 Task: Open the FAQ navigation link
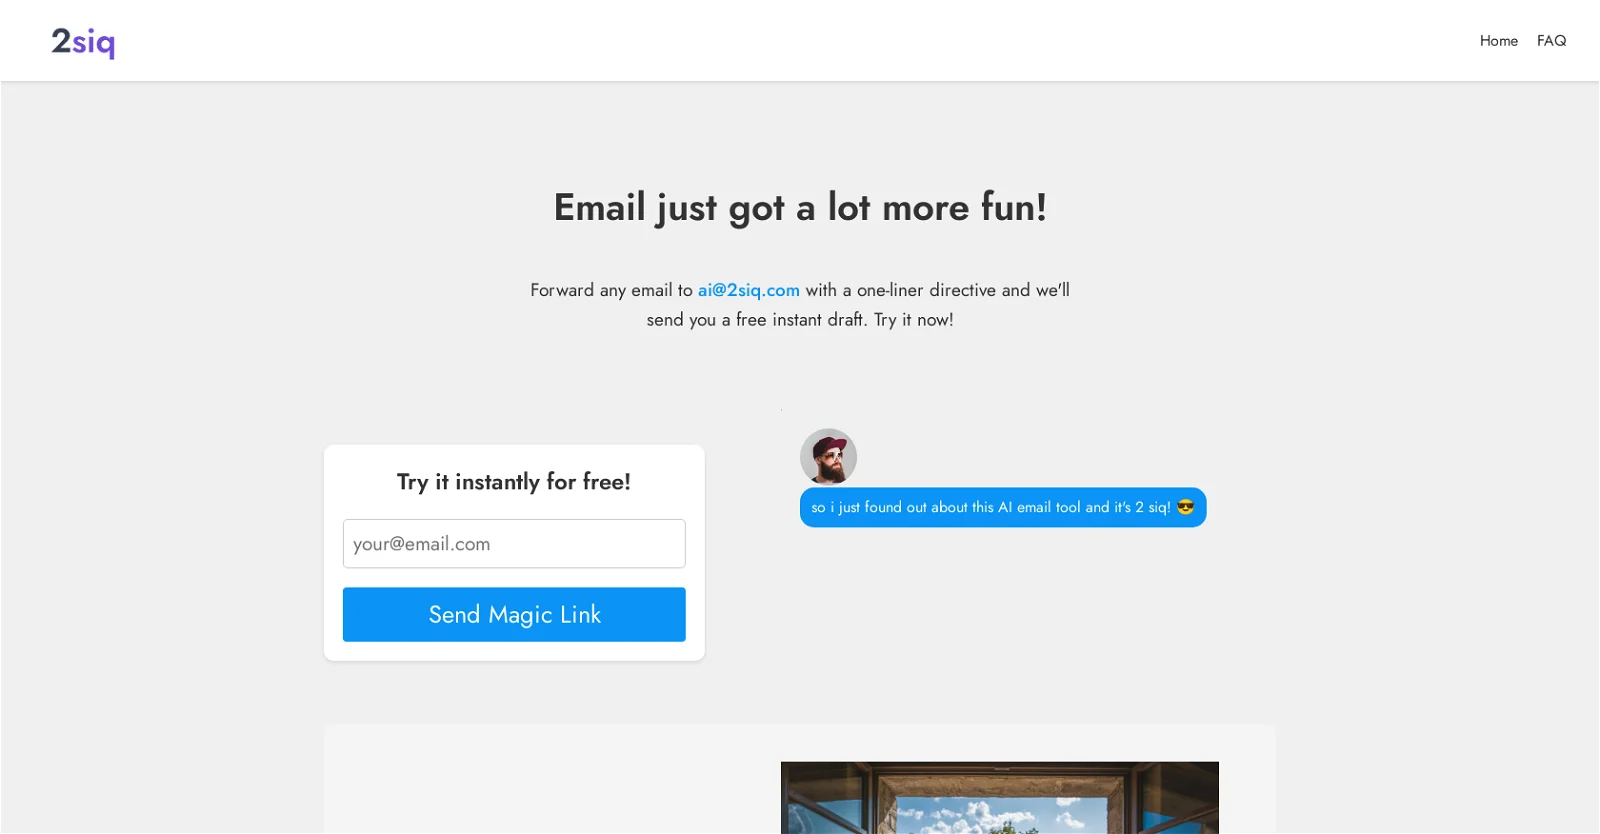click(1551, 41)
